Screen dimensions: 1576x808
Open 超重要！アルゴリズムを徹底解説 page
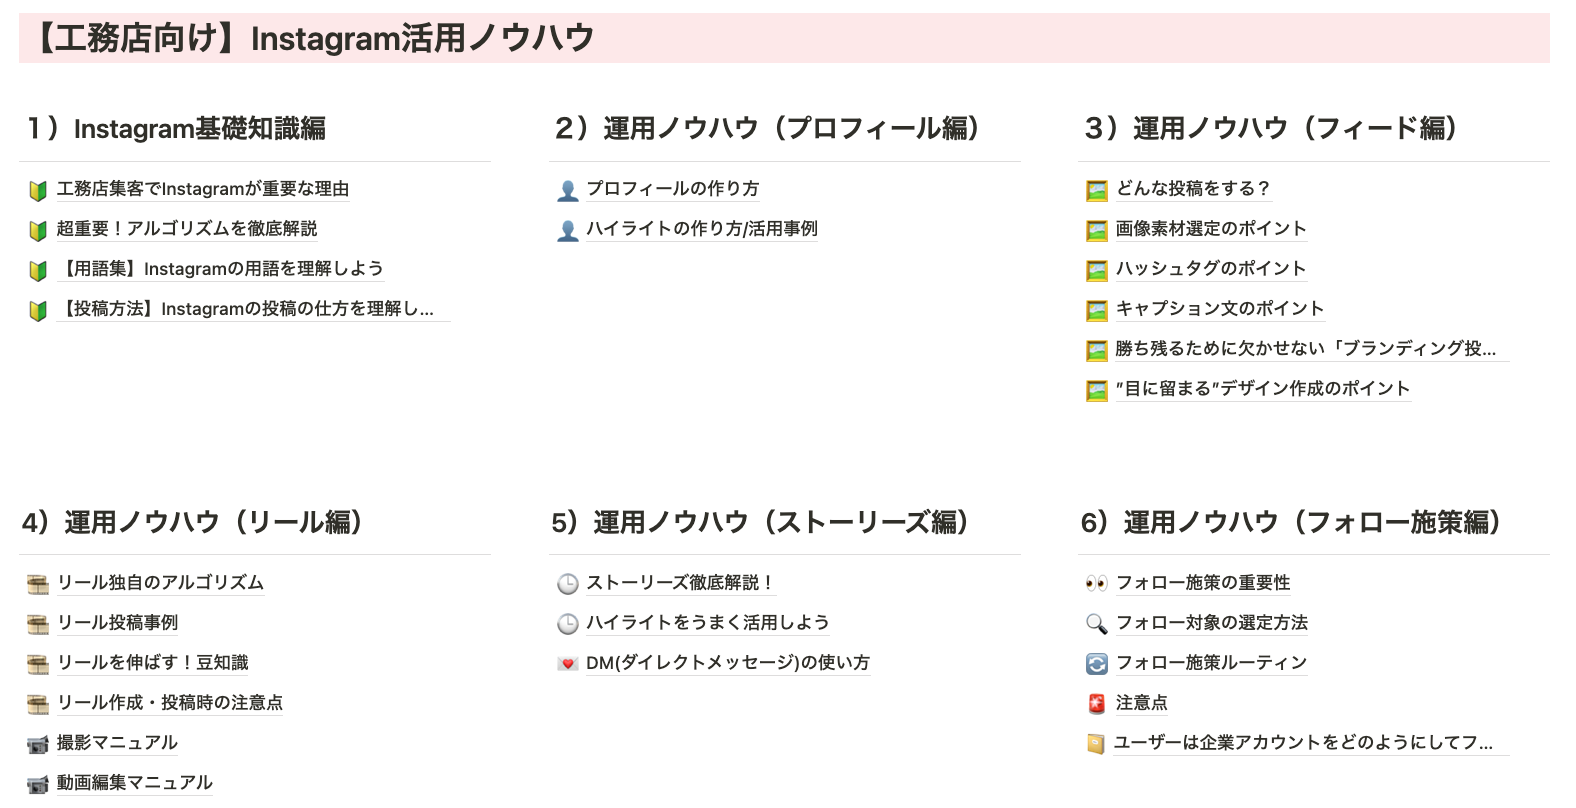click(187, 229)
